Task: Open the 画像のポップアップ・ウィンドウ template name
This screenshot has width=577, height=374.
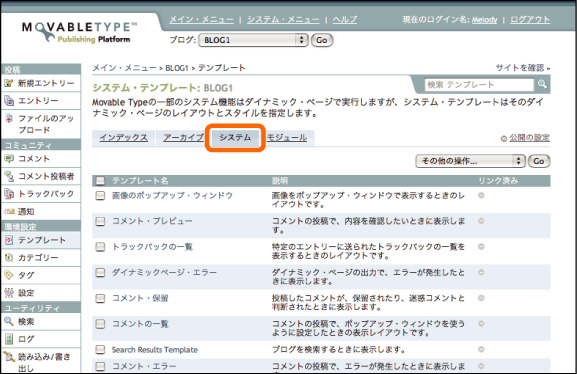Action: 172,195
